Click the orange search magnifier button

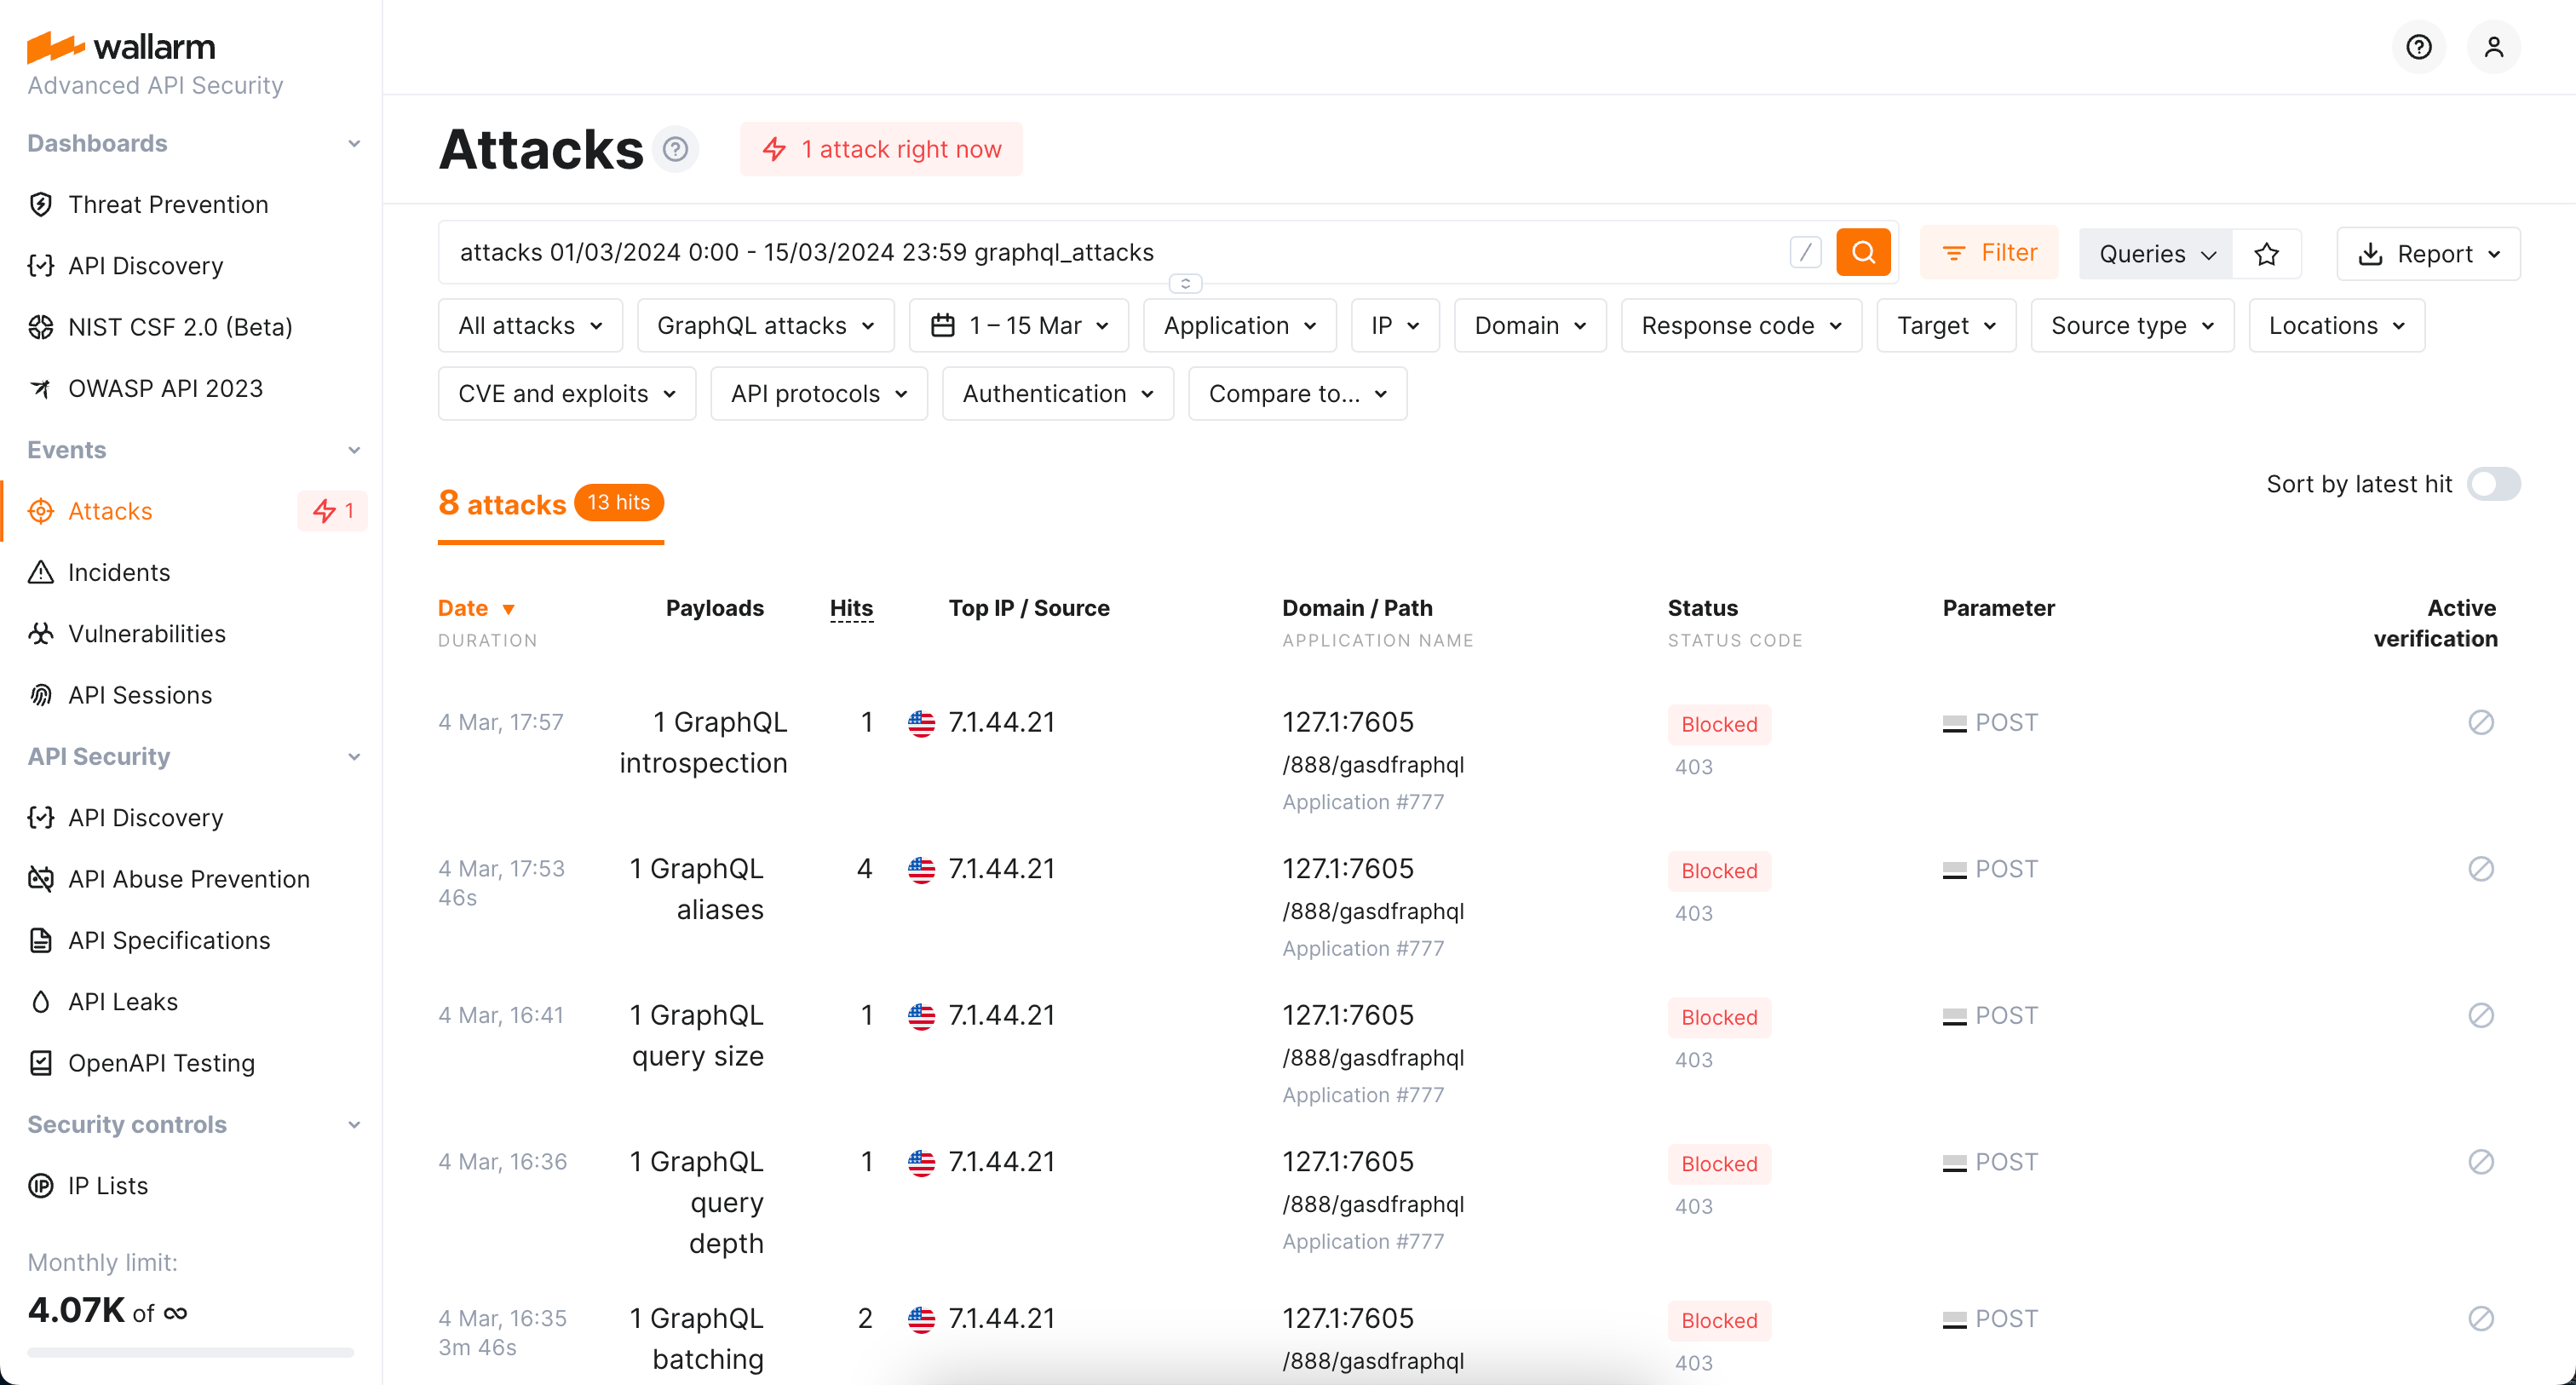[1863, 252]
